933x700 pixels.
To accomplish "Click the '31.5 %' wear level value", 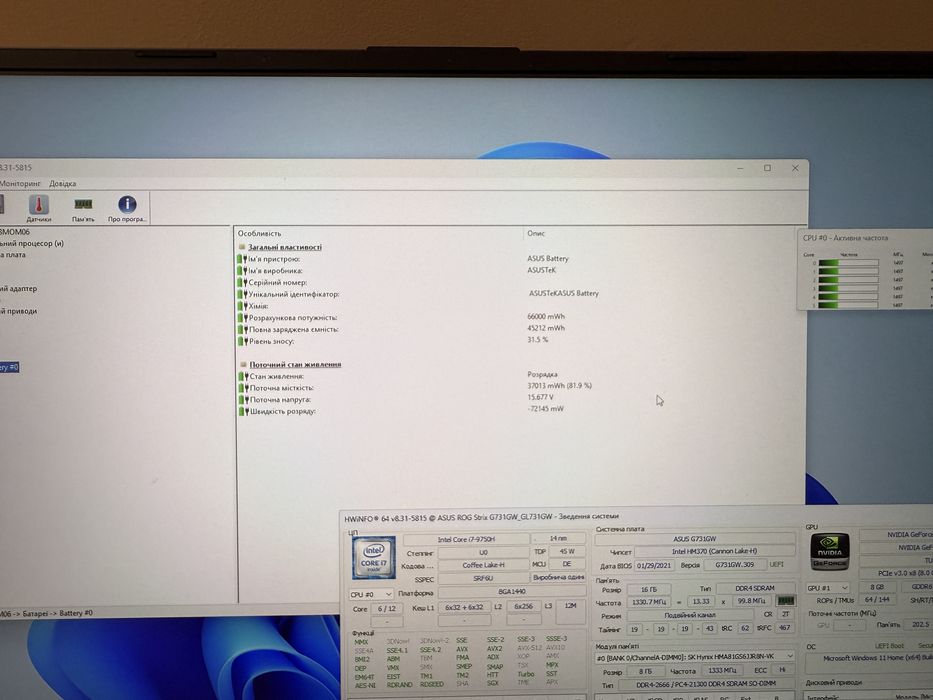I will tap(538, 339).
